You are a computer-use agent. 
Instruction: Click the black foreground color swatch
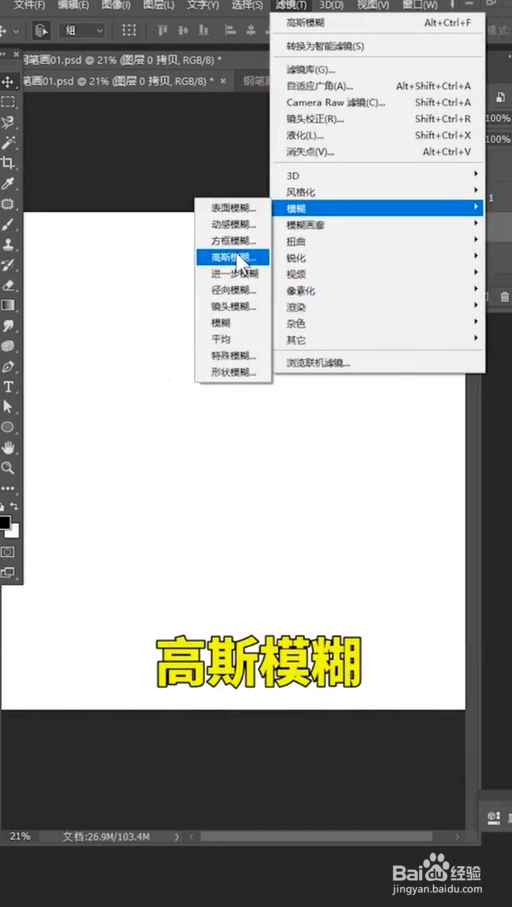4,522
